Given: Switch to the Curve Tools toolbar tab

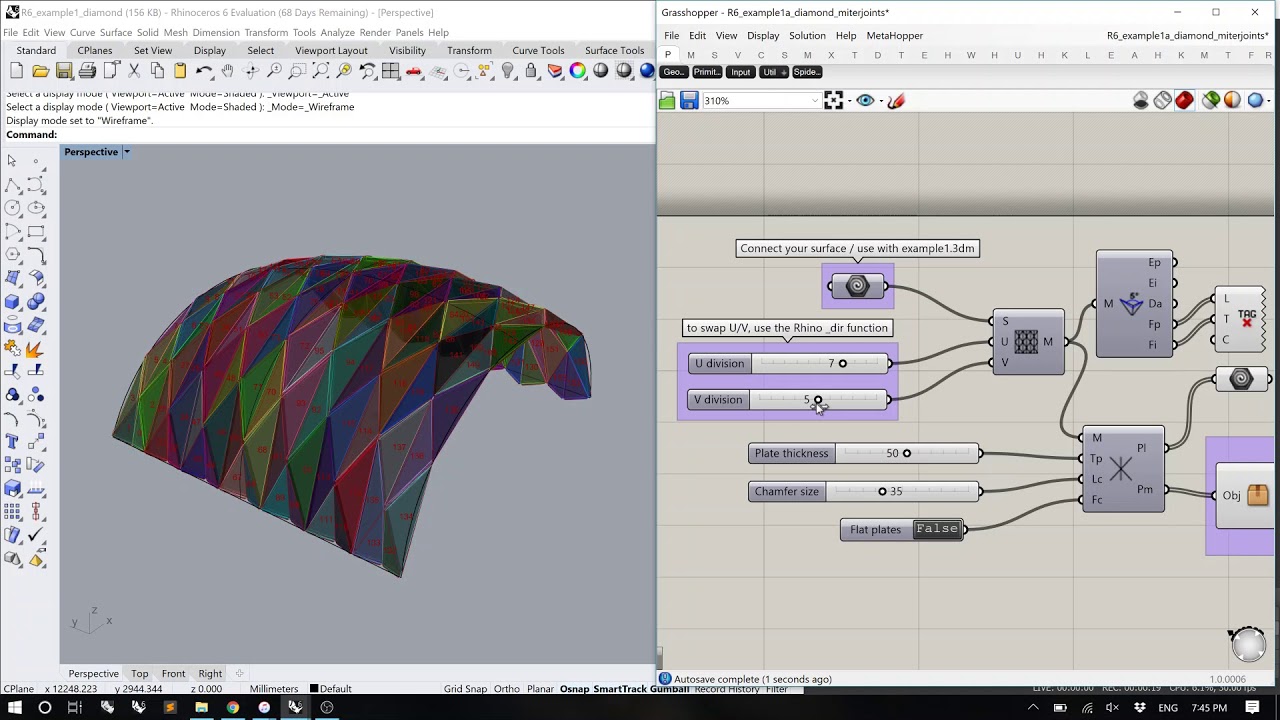Looking at the screenshot, I should [538, 50].
